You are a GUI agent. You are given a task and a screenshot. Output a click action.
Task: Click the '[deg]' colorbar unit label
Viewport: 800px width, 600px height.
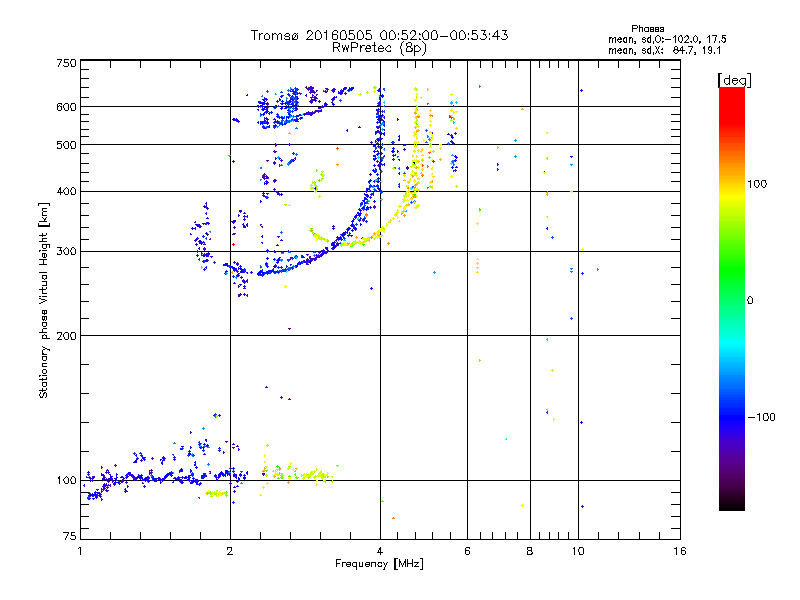coord(734,80)
